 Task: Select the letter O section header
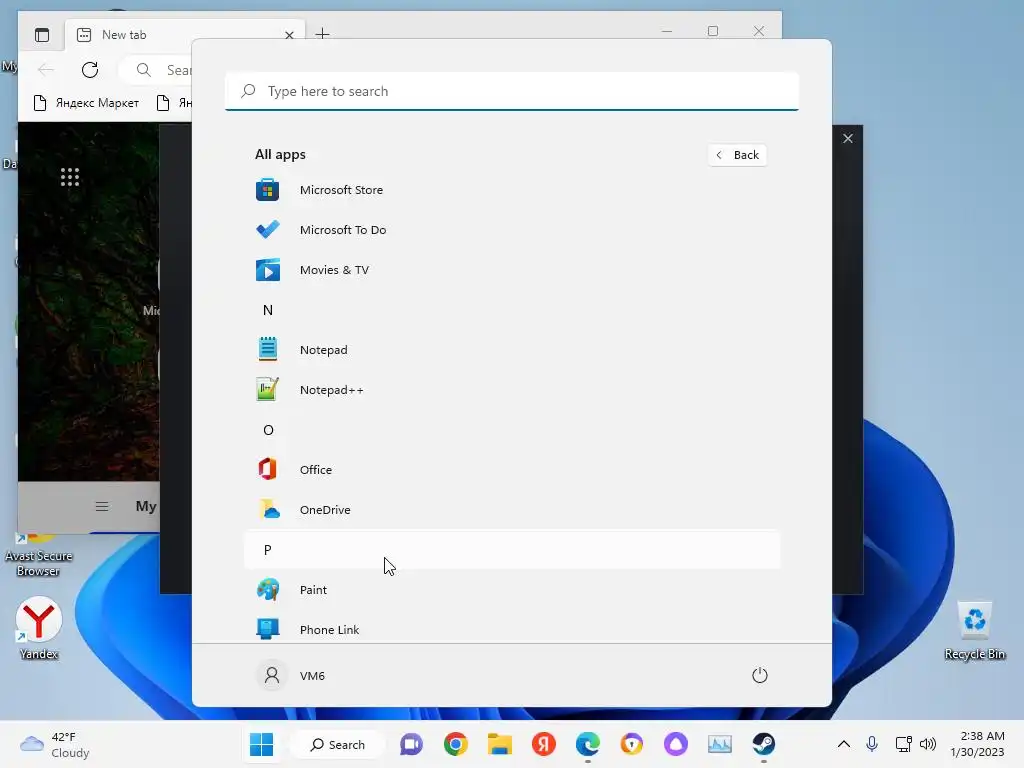click(x=512, y=430)
